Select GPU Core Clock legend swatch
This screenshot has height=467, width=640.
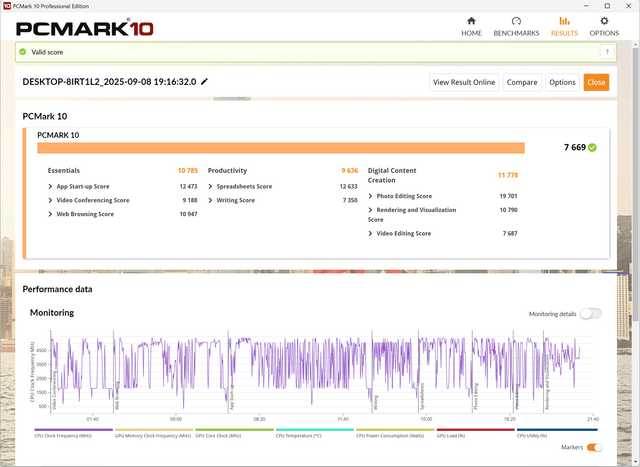(234, 429)
